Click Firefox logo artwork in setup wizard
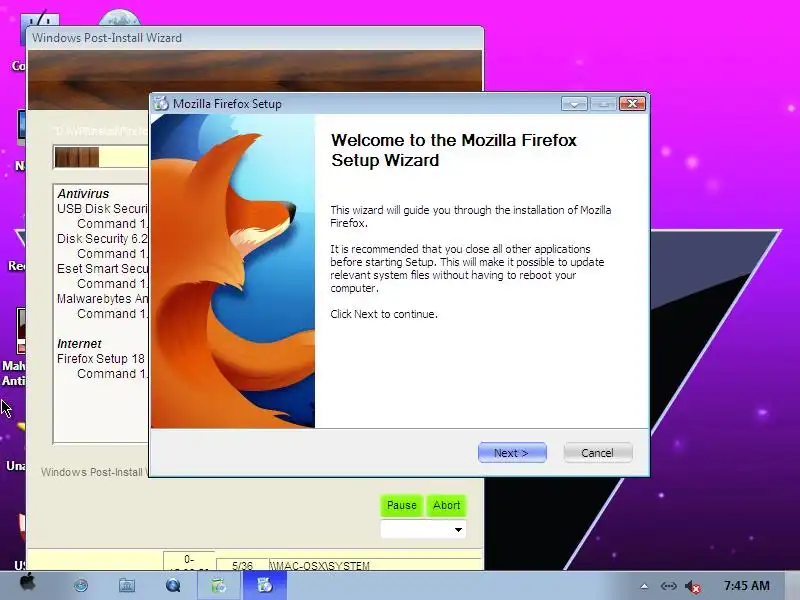Screen dimensions: 800x600 click(x=233, y=271)
